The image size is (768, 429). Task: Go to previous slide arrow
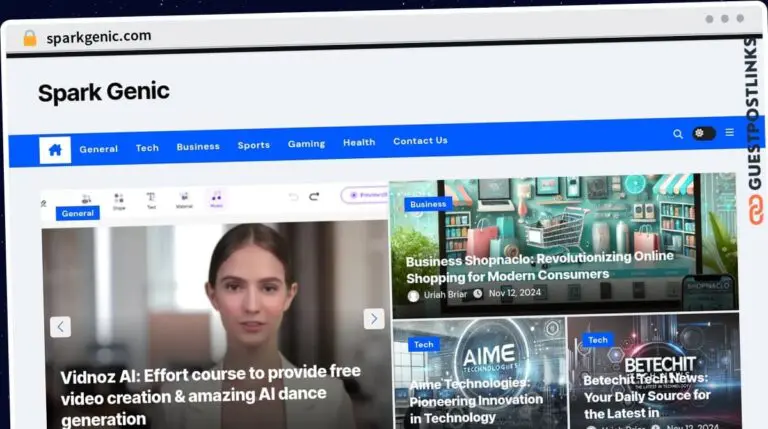point(61,326)
